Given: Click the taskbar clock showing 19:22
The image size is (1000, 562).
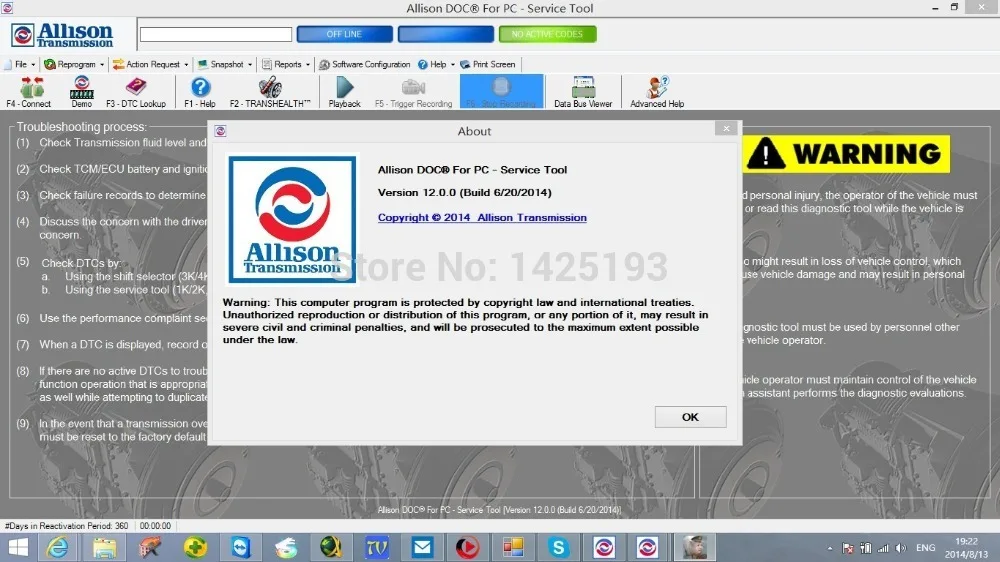Looking at the screenshot, I should (966, 548).
